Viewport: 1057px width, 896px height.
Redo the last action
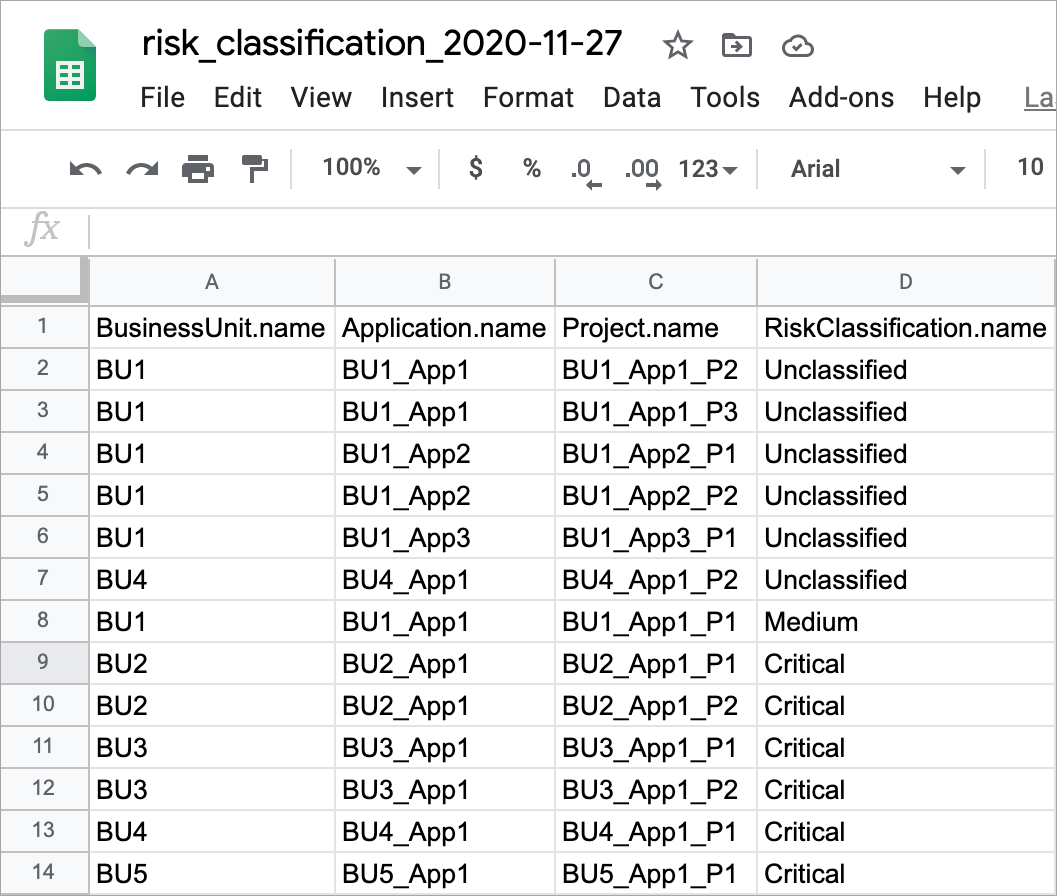tap(142, 169)
